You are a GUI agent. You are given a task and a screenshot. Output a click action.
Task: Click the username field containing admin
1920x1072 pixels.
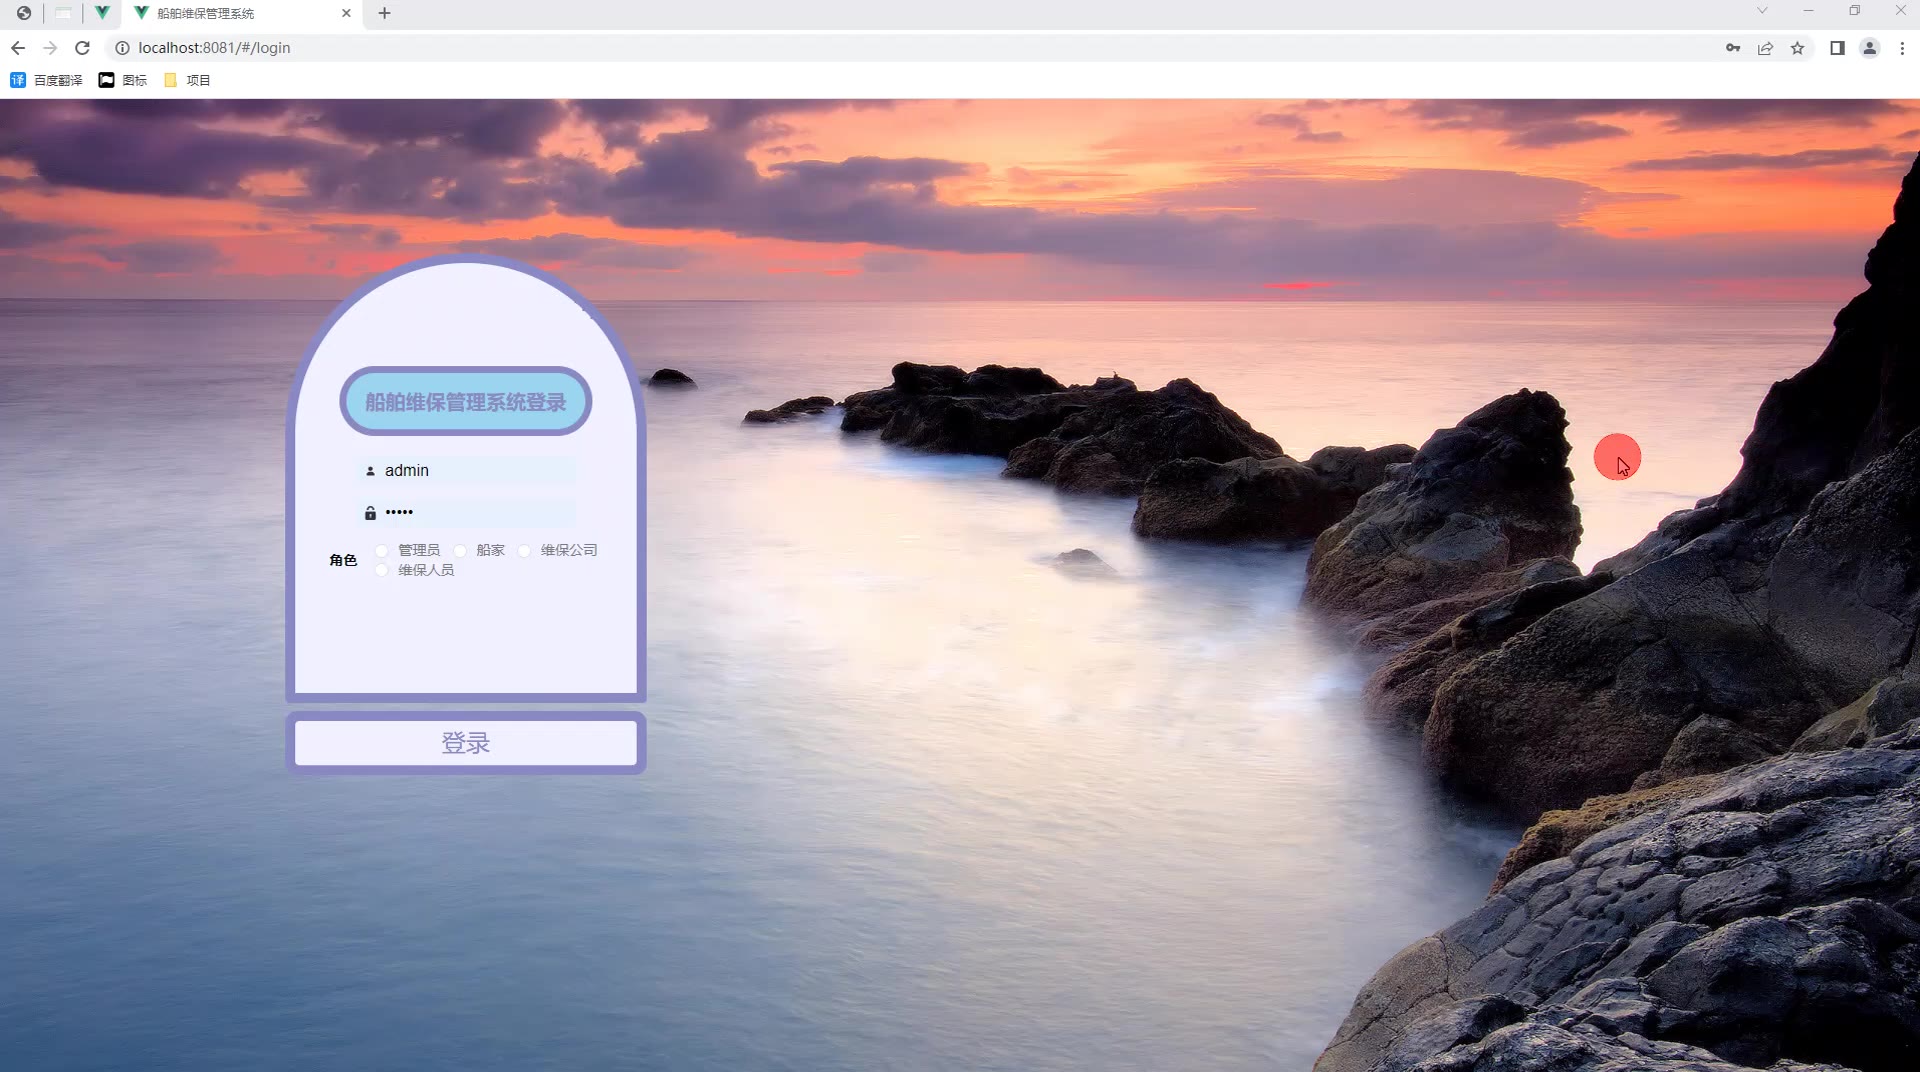[466, 470]
